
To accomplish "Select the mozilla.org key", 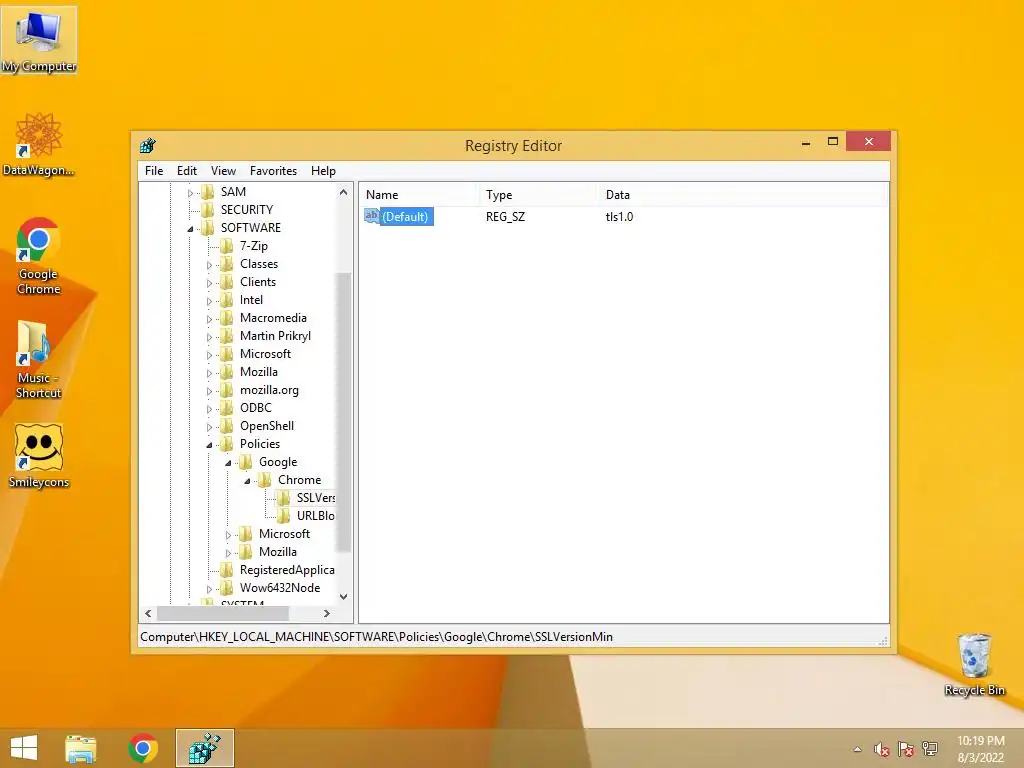I will pyautogui.click(x=269, y=390).
